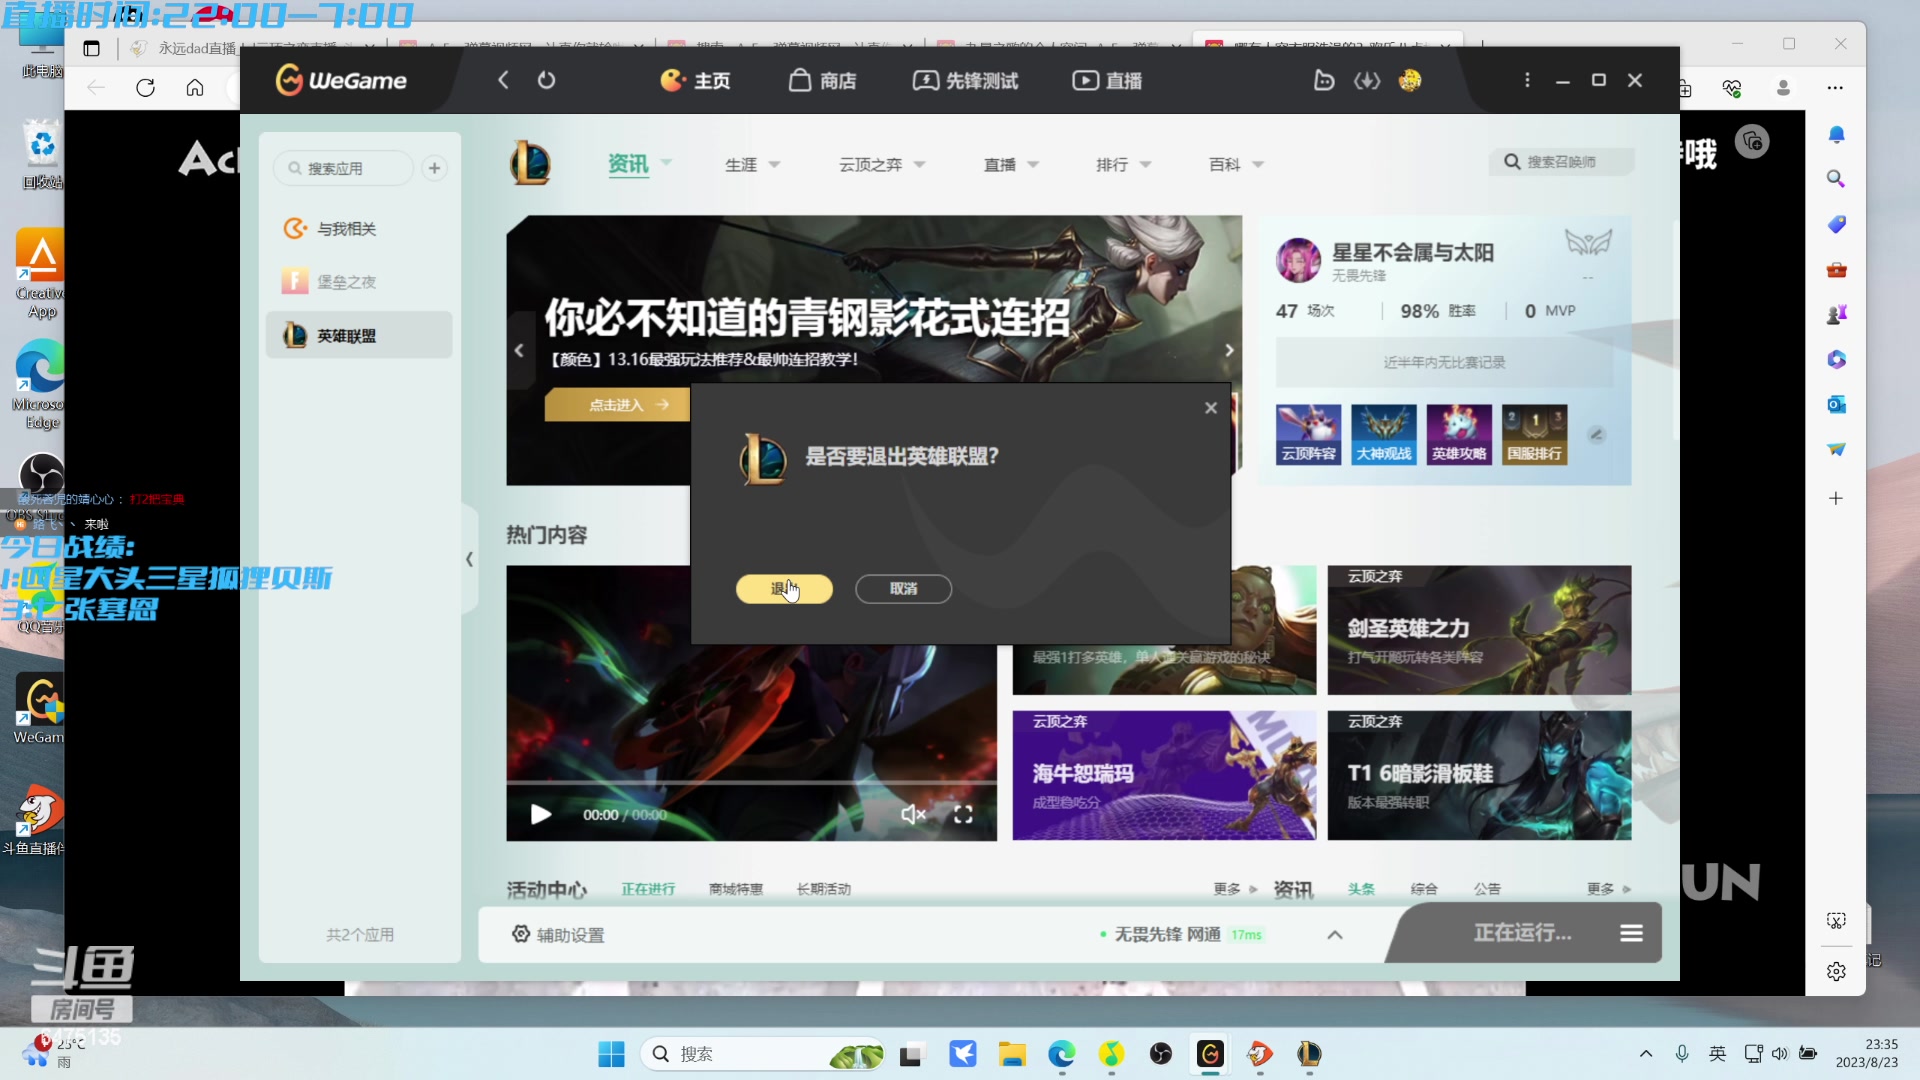Play the featured video
Screen dimensions: 1920x1080
[x=541, y=815]
